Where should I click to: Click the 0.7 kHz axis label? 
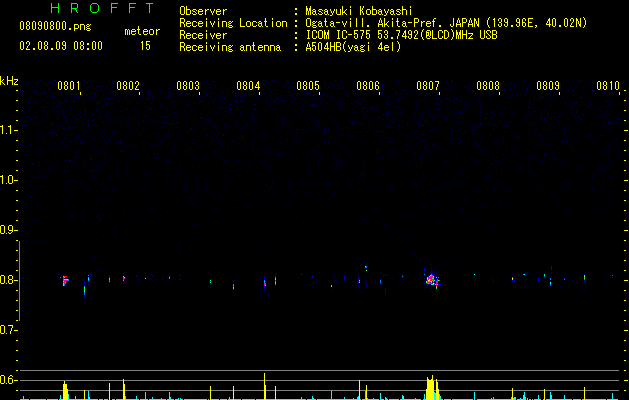8,330
